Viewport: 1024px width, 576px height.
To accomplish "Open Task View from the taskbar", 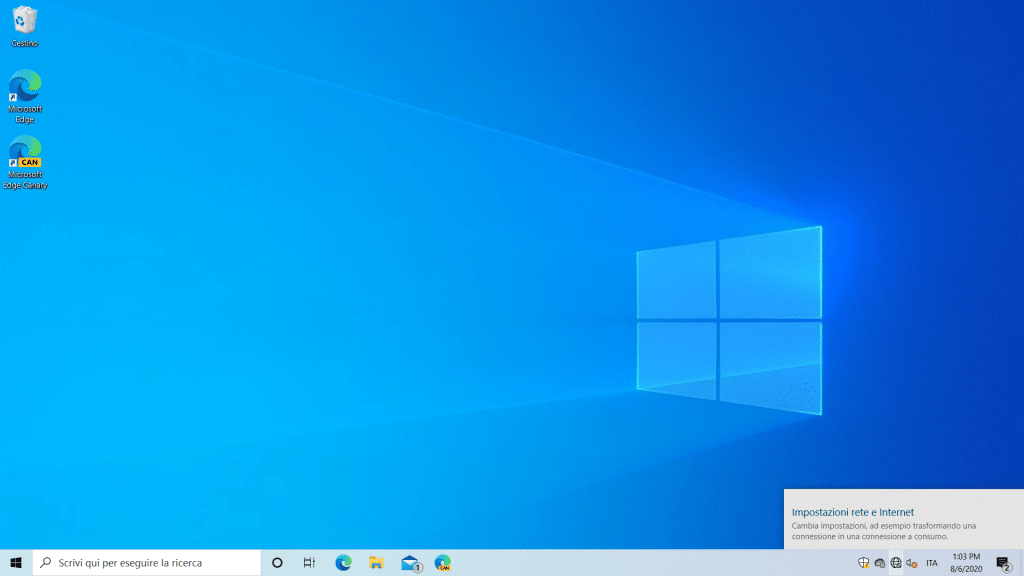I will point(309,563).
